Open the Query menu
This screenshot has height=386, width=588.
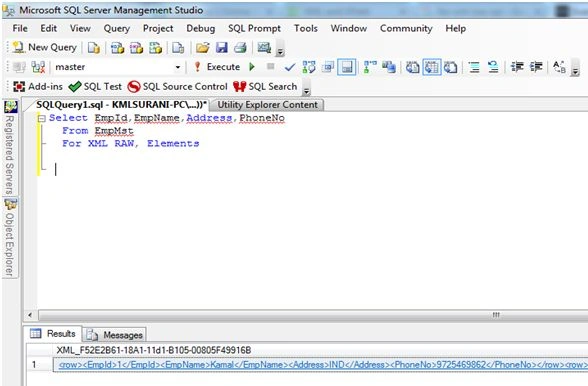pyautogui.click(x=117, y=29)
